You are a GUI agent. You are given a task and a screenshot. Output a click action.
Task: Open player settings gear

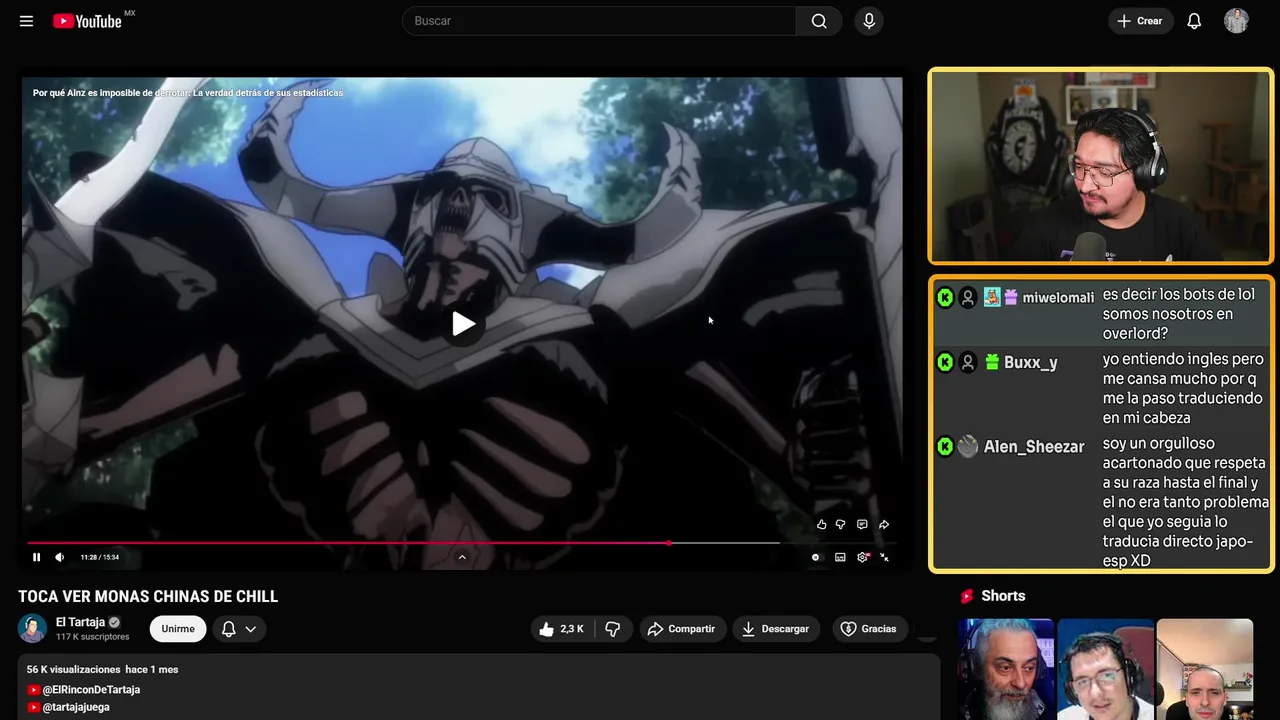point(863,557)
